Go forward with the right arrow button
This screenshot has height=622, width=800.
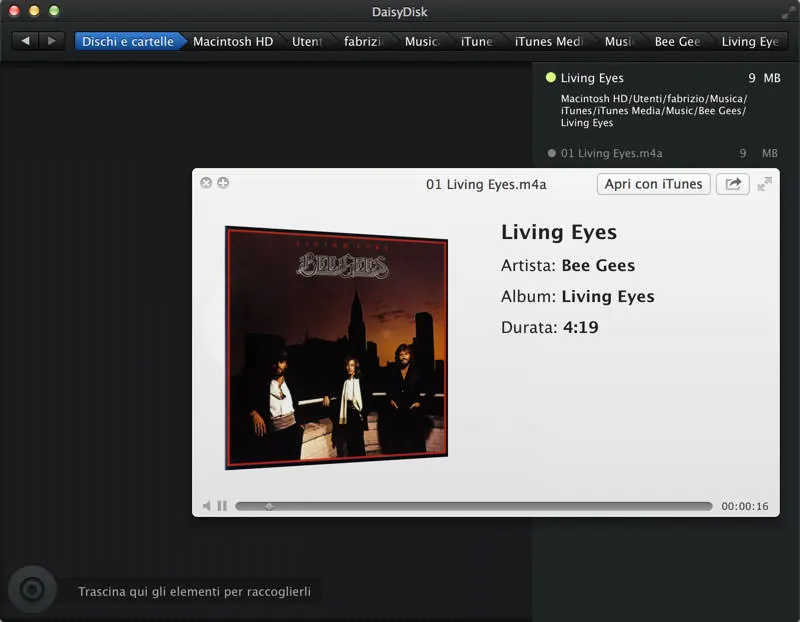coord(51,41)
